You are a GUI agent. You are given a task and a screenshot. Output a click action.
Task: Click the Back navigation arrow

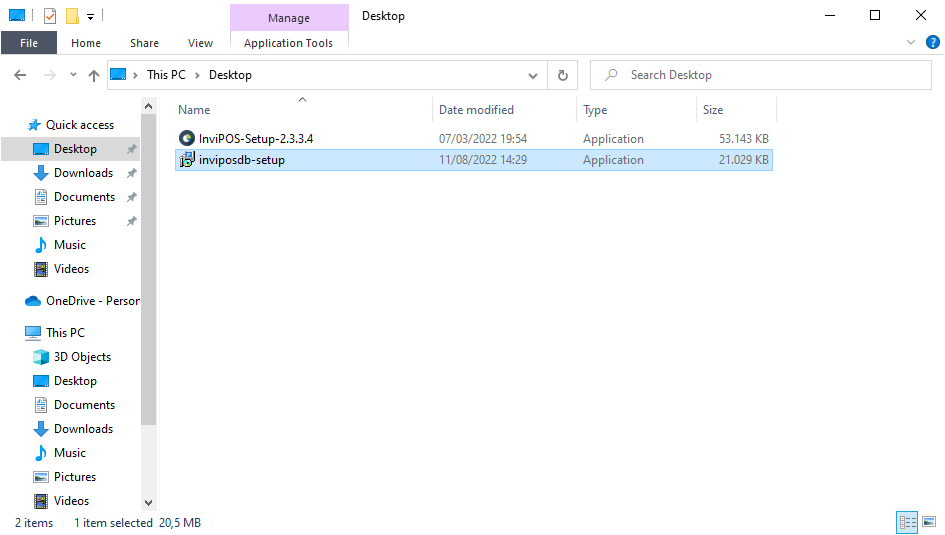tap(21, 75)
